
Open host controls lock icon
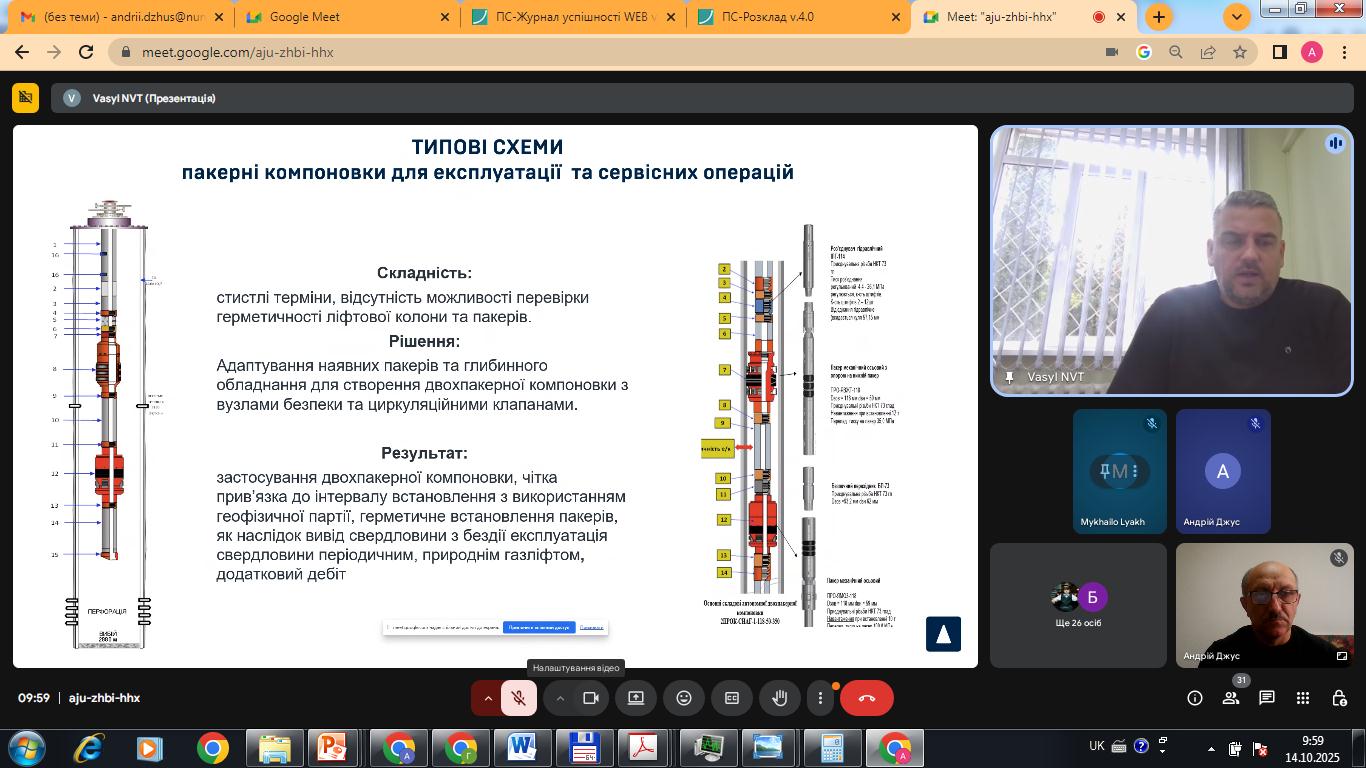coord(1339,698)
